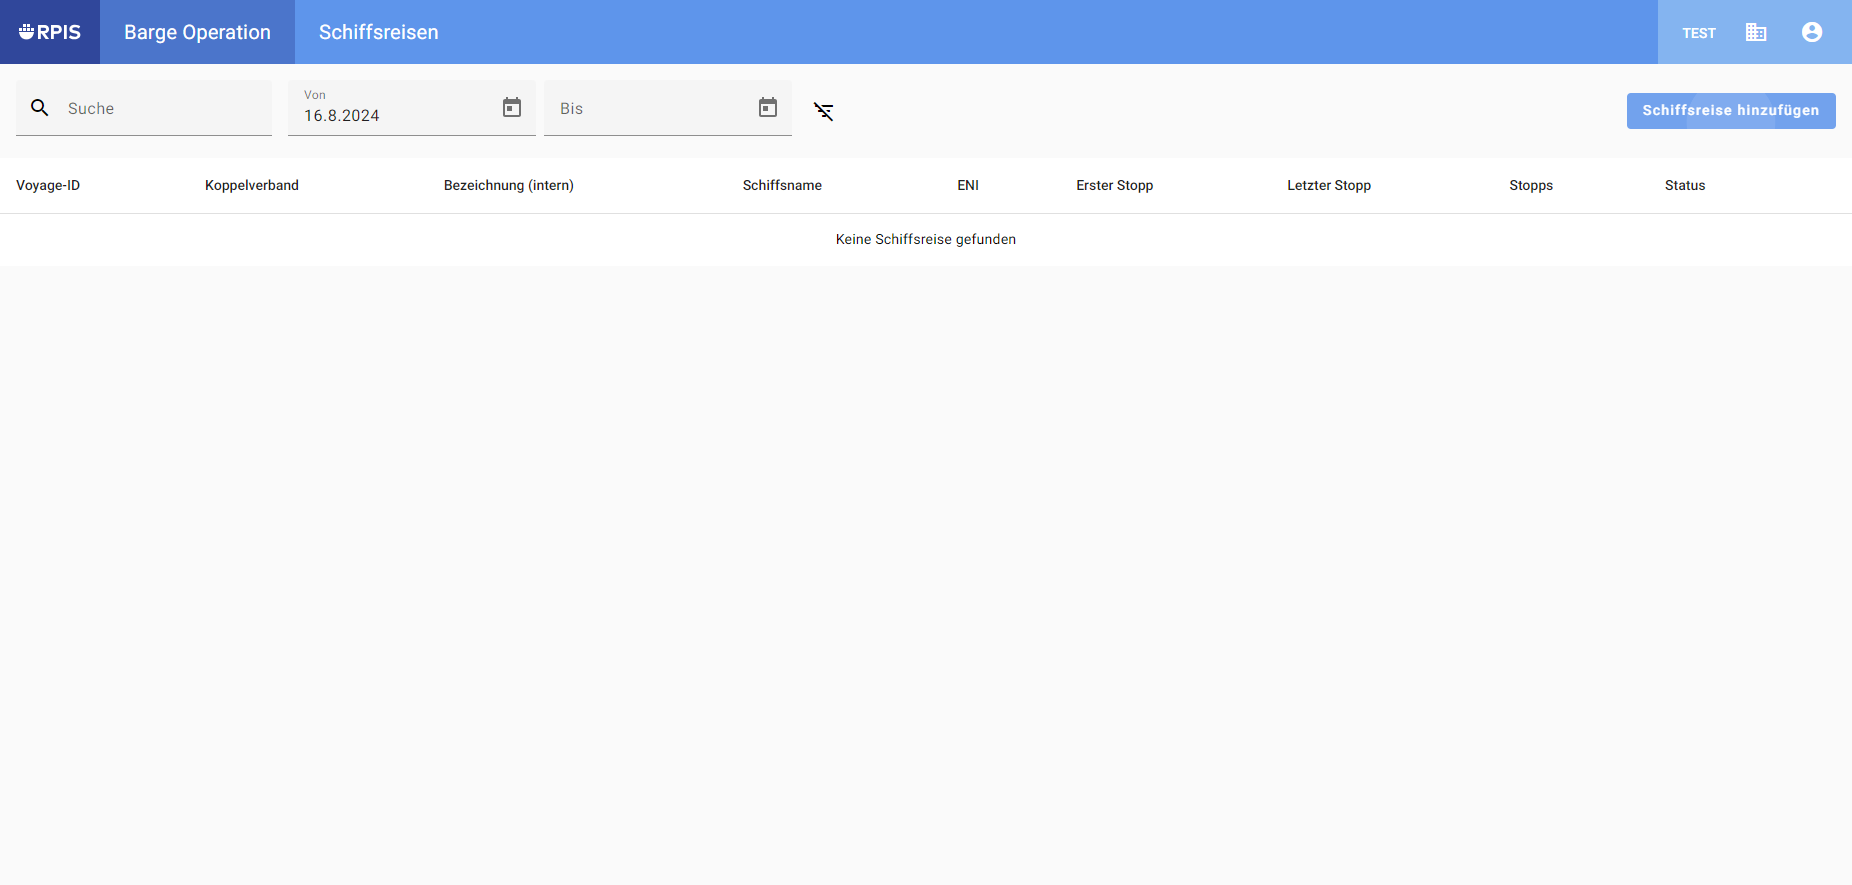The width and height of the screenshot is (1852, 885).
Task: Sort by Schiffsname column header
Action: [x=782, y=185]
